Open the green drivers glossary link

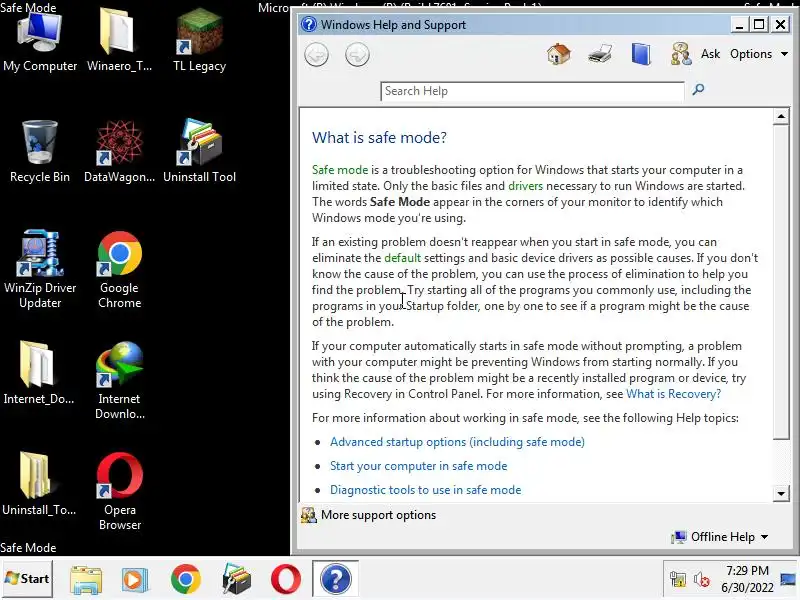click(x=526, y=186)
